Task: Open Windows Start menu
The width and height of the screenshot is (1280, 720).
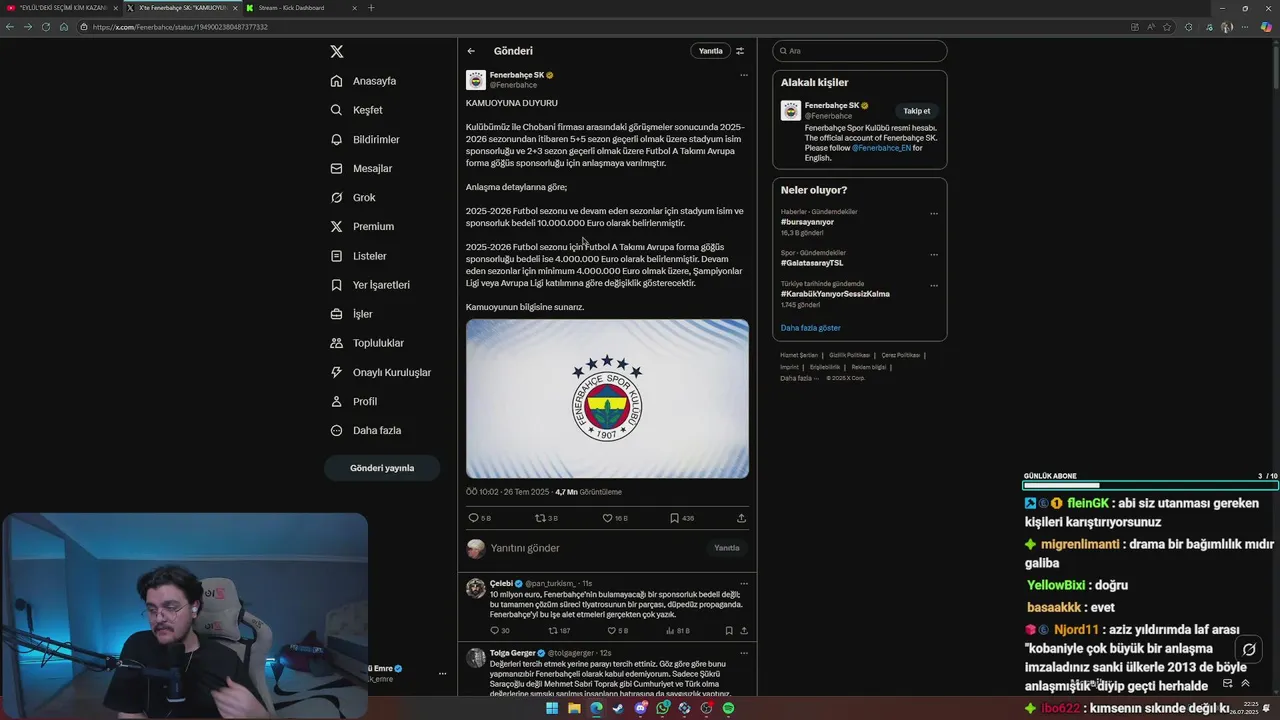Action: [551, 708]
